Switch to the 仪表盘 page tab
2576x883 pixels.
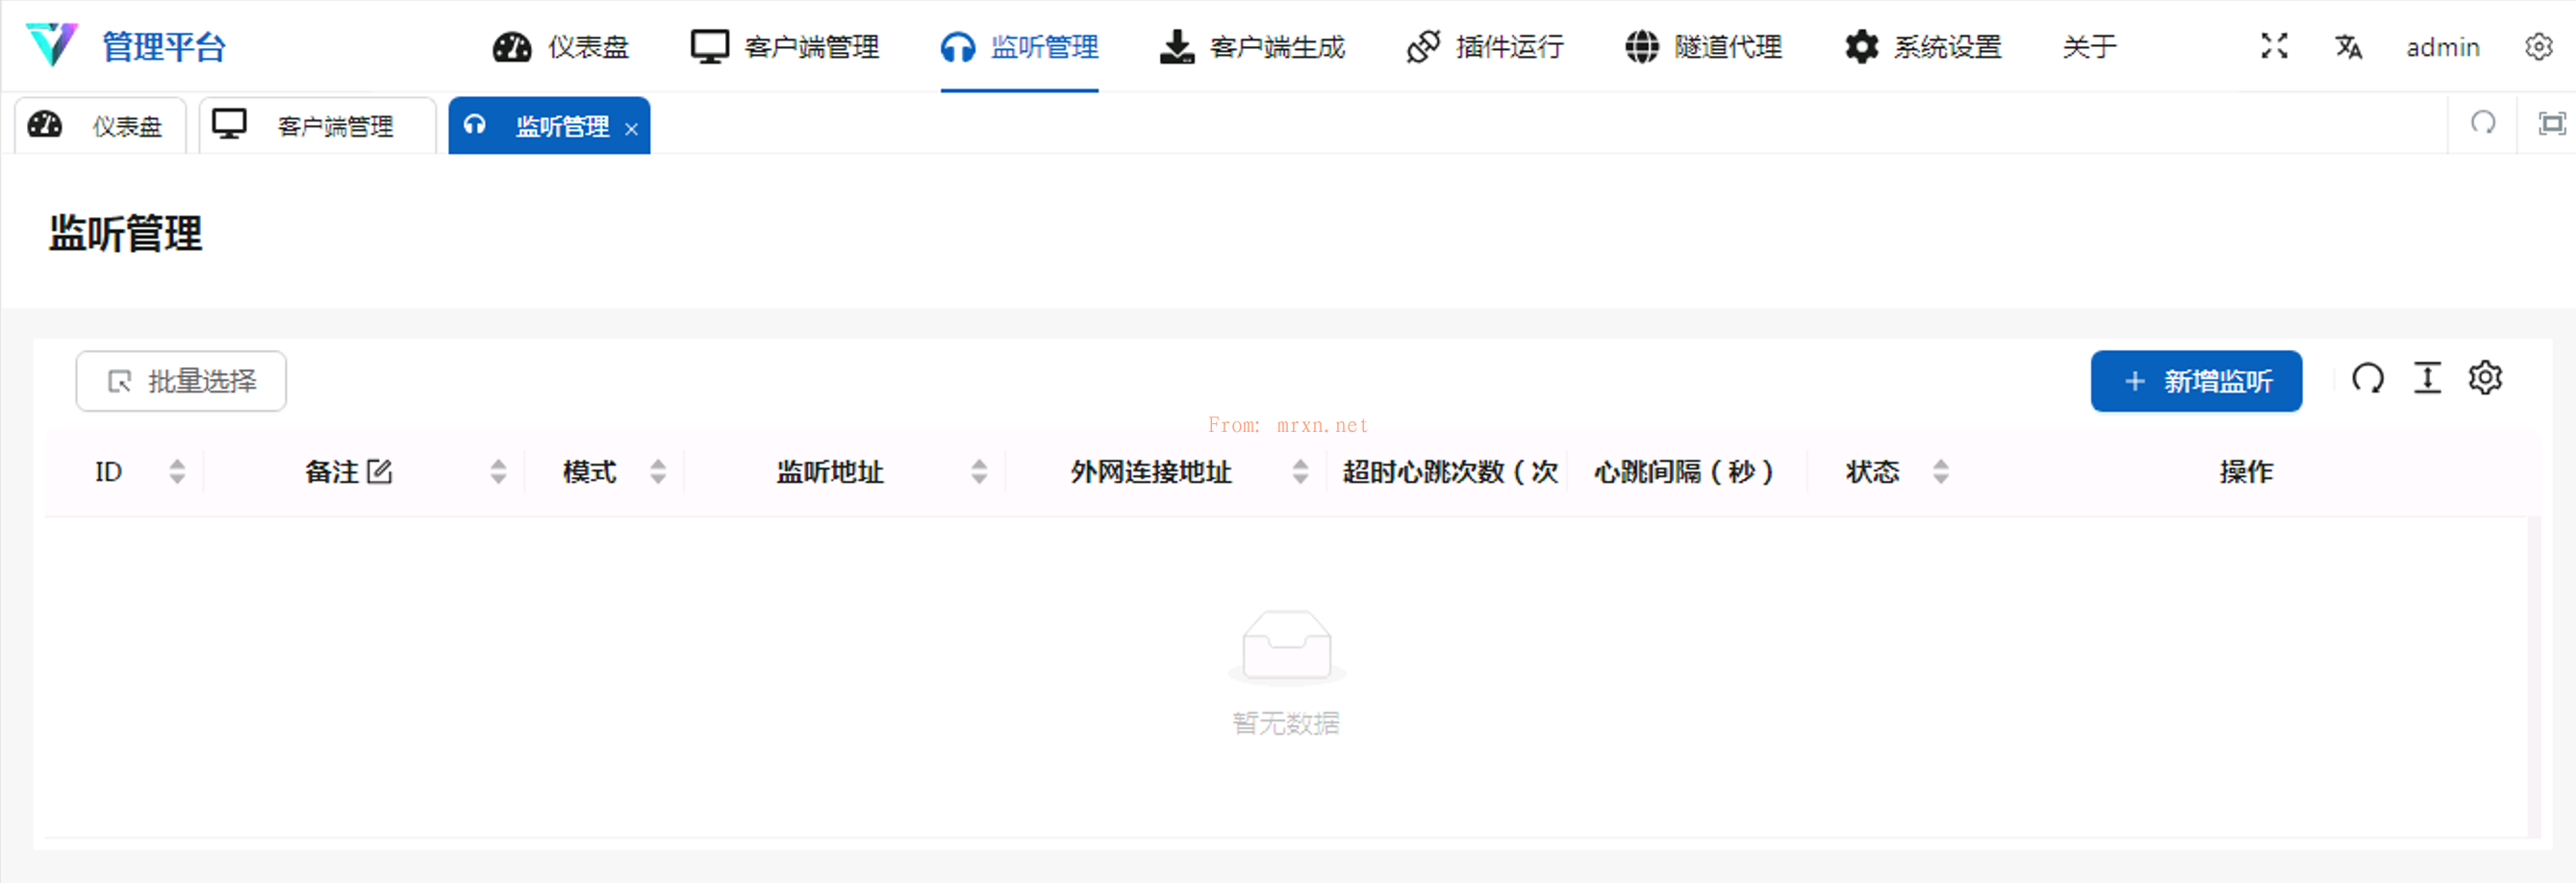pos(100,126)
